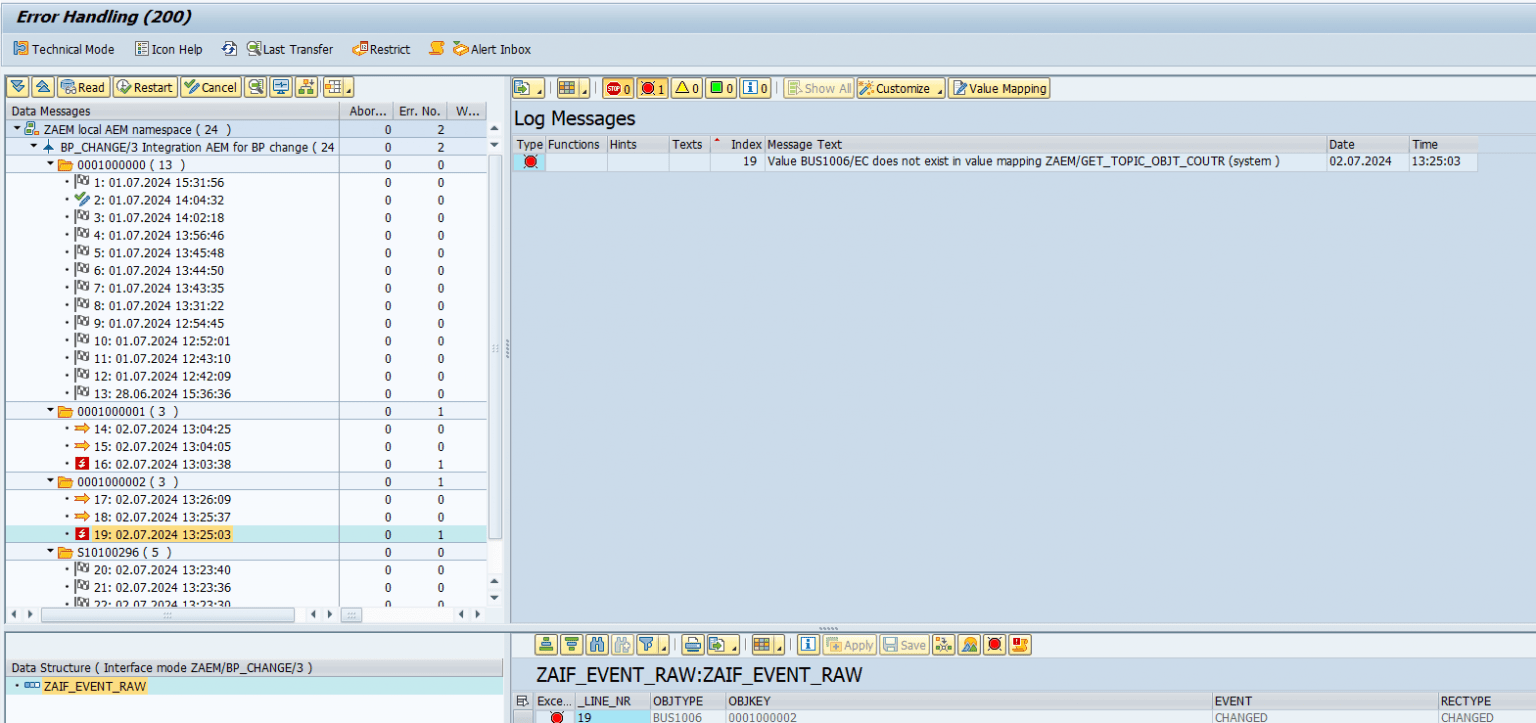Open Icon Help from the menu bar
Image resolution: width=1536 pixels, height=723 pixels.
coord(168,48)
